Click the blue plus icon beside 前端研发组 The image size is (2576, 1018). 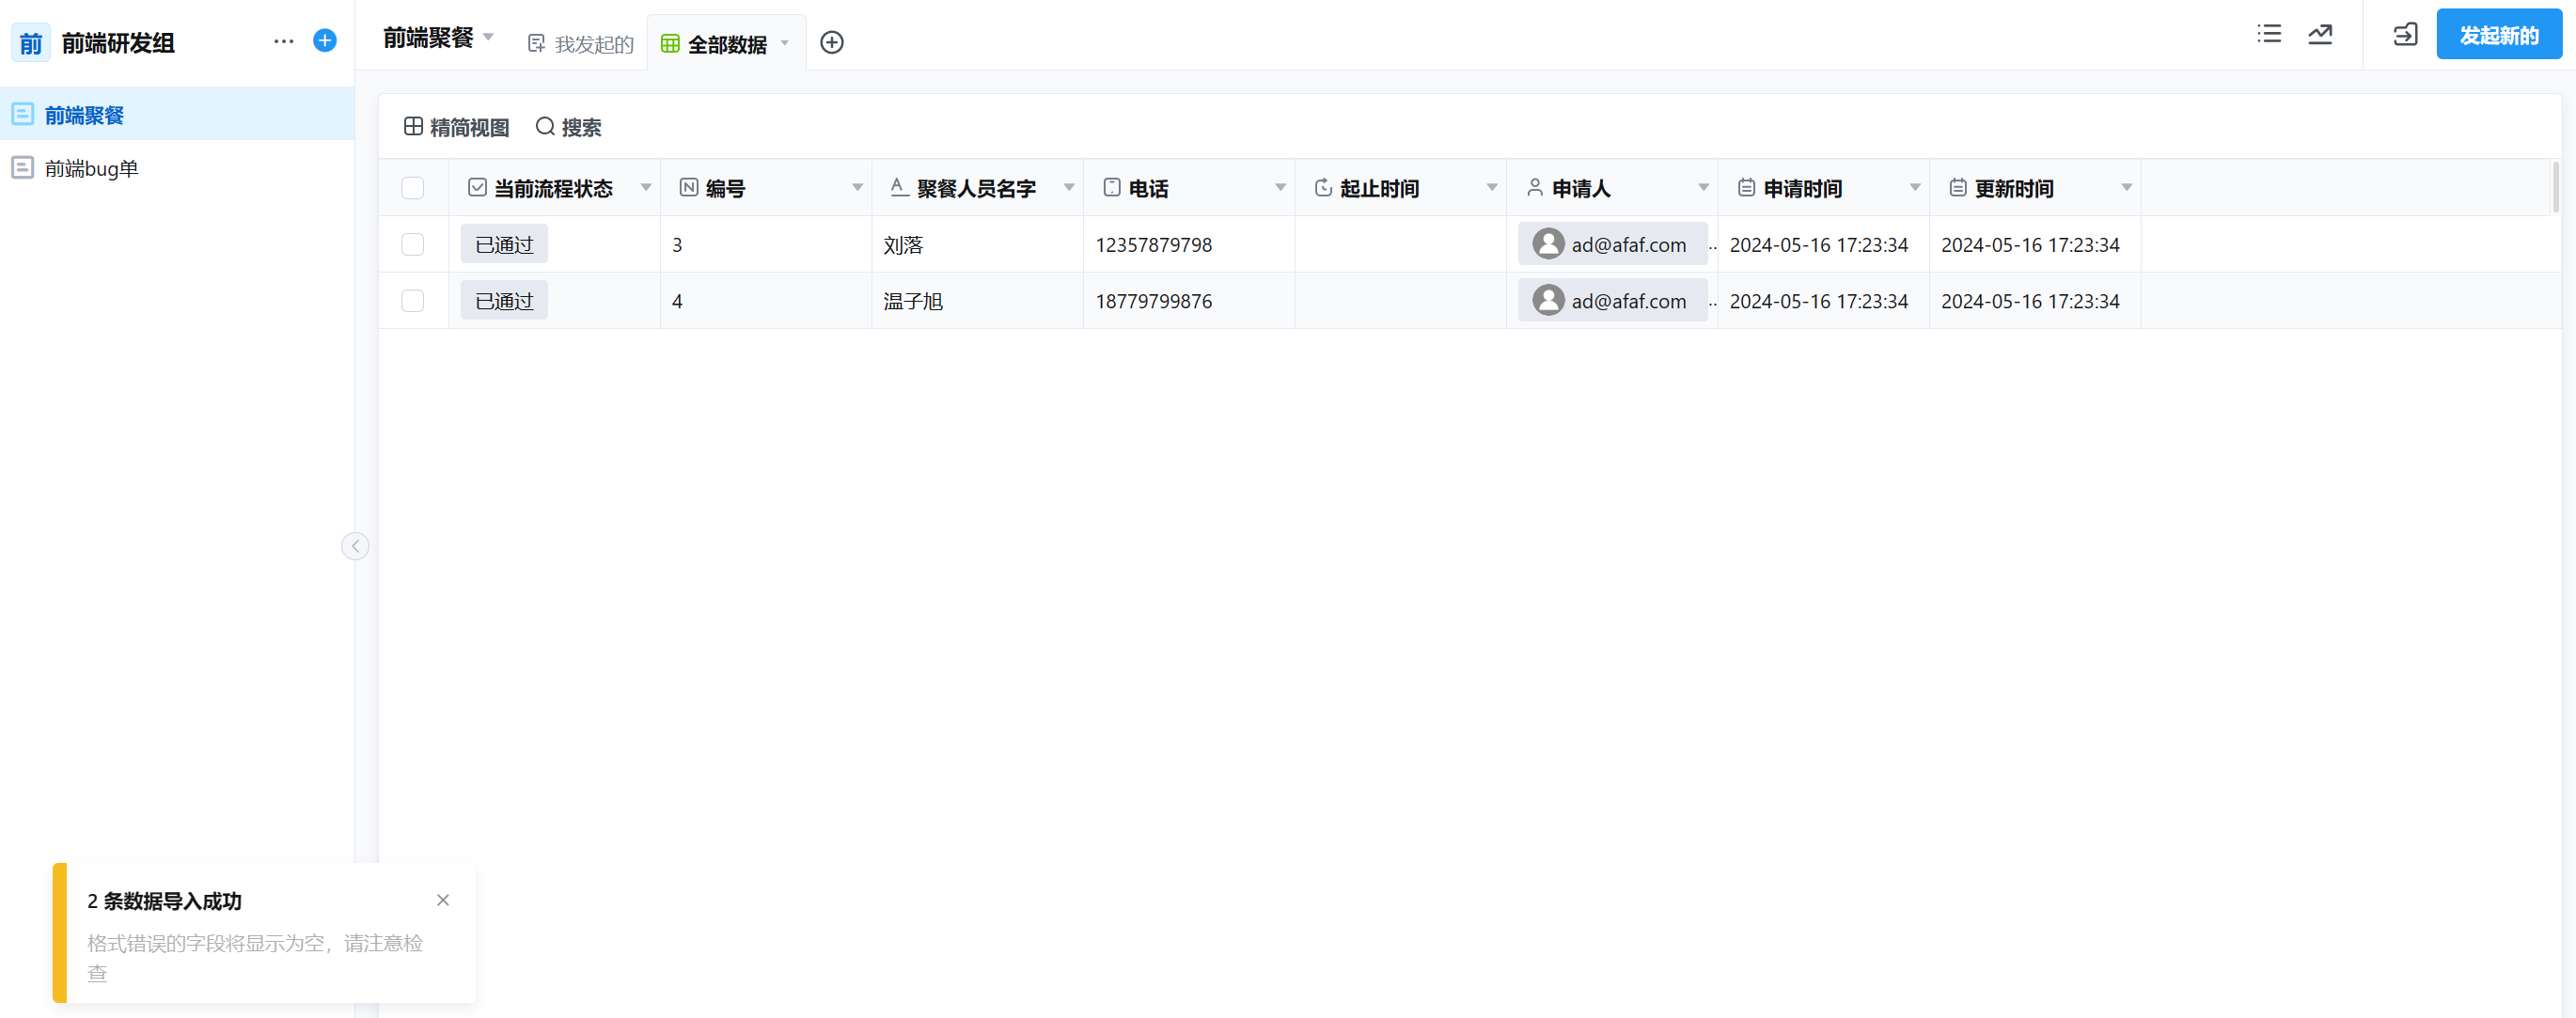coord(324,40)
